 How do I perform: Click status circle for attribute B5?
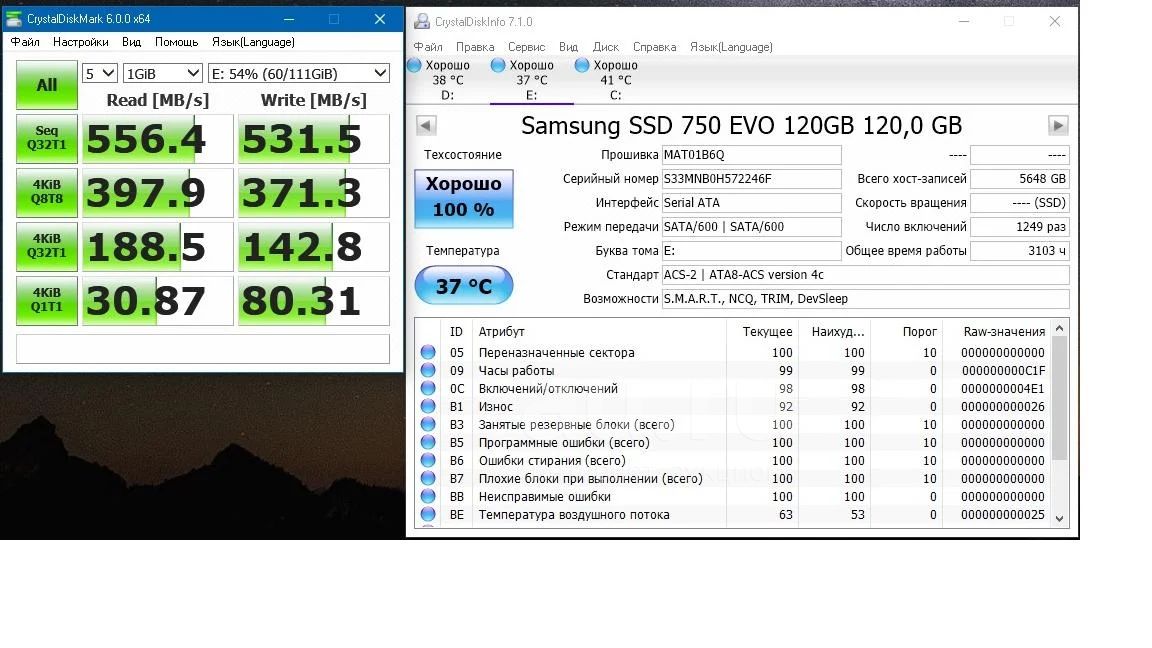point(428,442)
